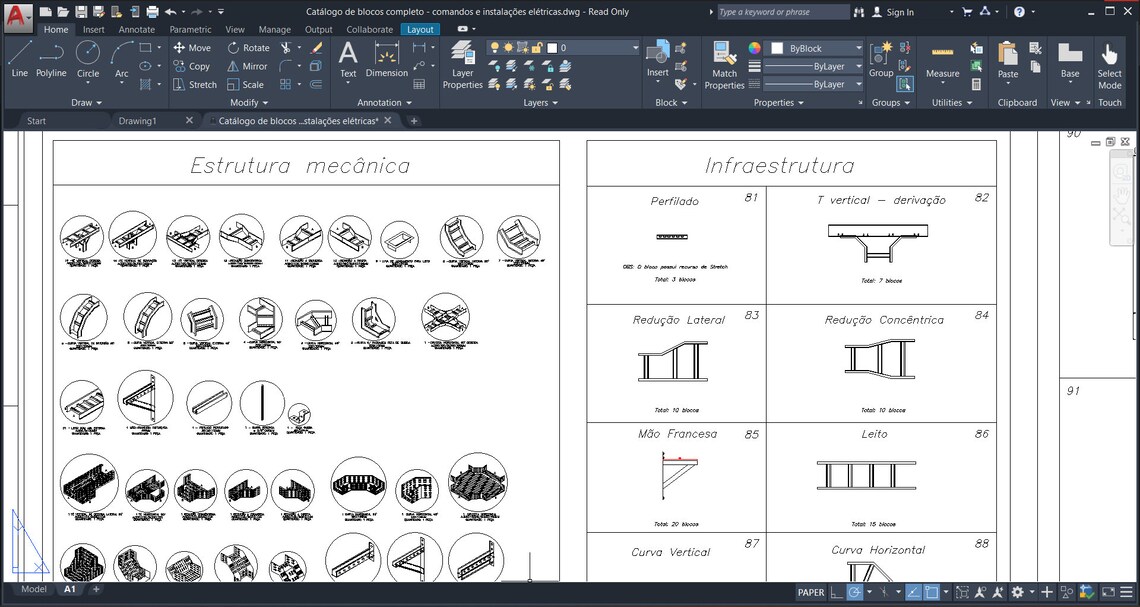The image size is (1140, 607).
Task: Click the Sign In link
Action: coord(899,12)
